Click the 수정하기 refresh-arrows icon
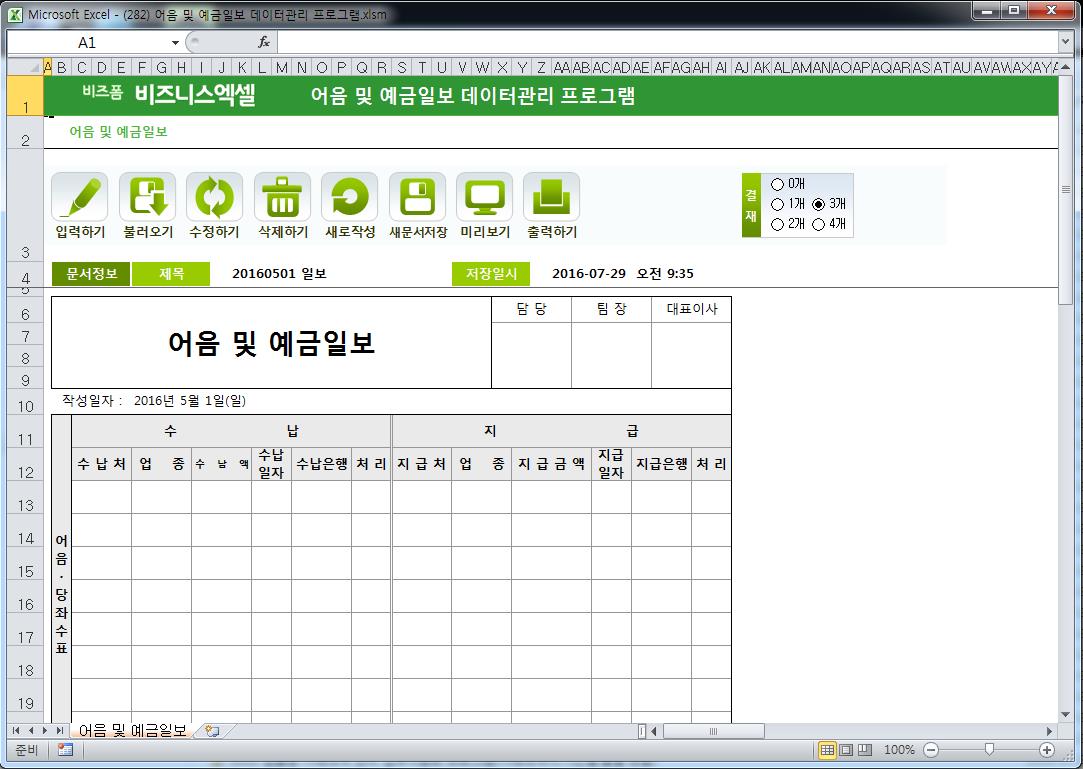 click(x=214, y=197)
